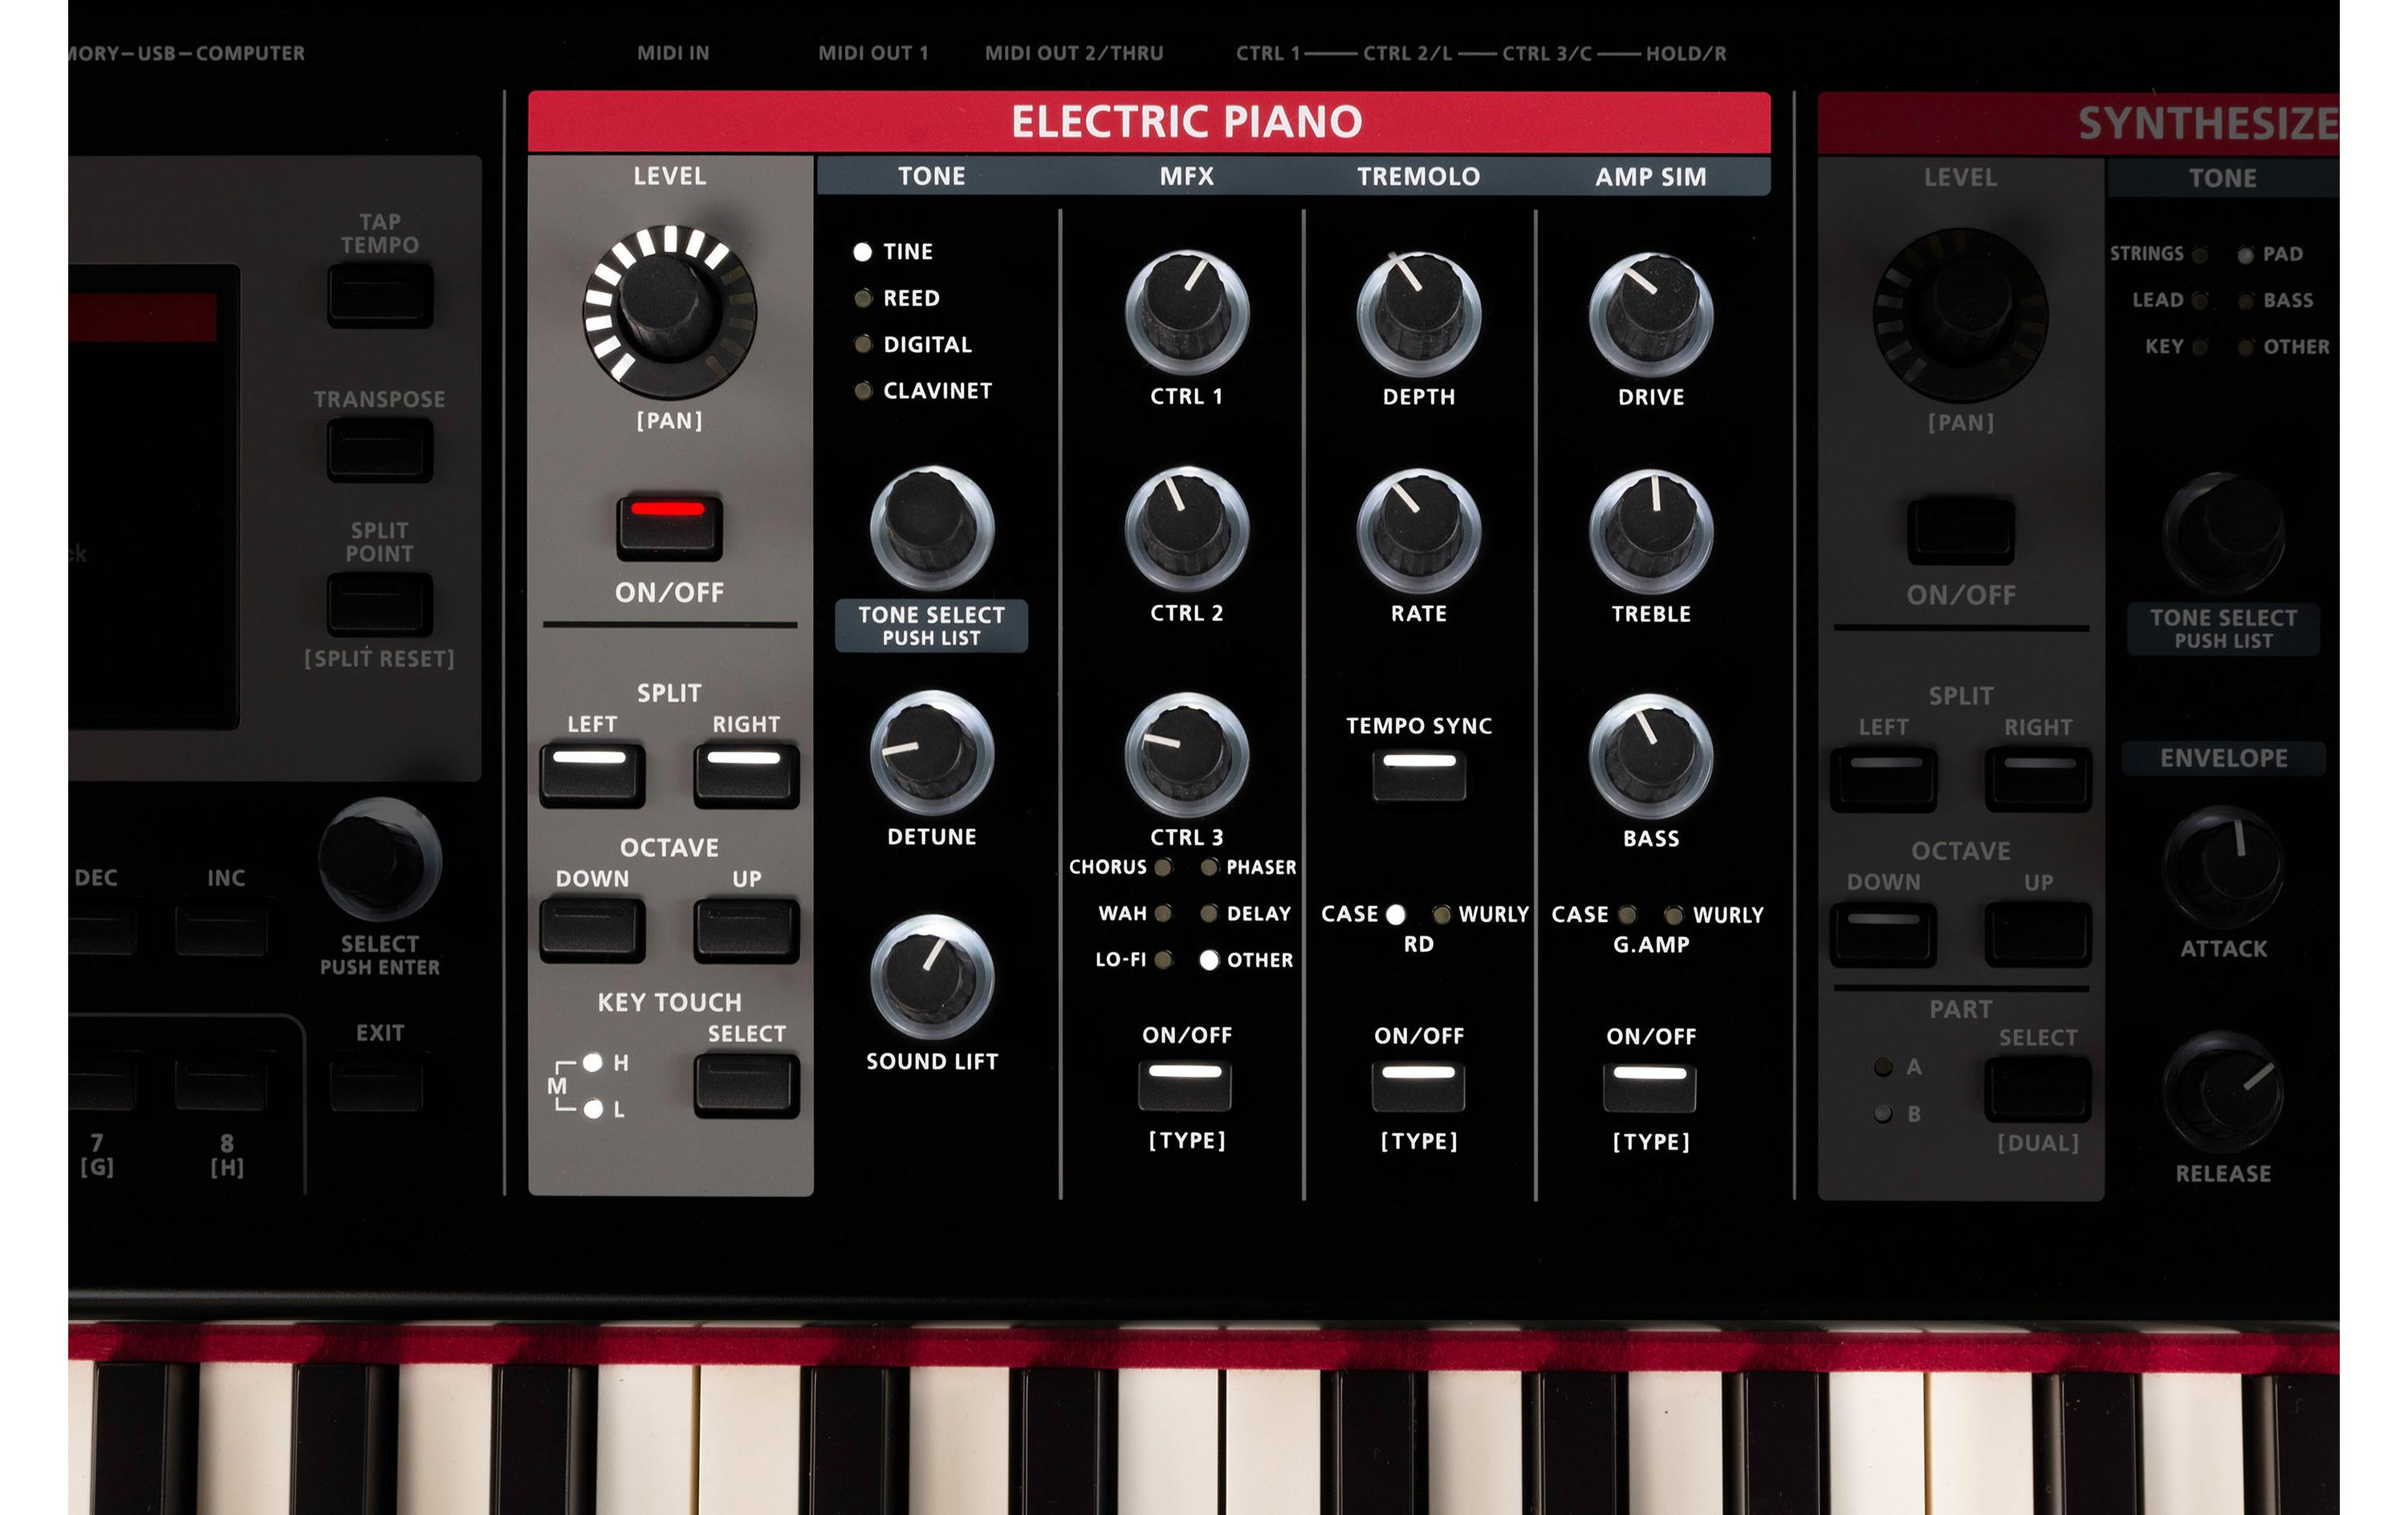Screen dimensions: 2408x1515
Task: Click the CHORUS effect indicator
Action: (x=1163, y=867)
